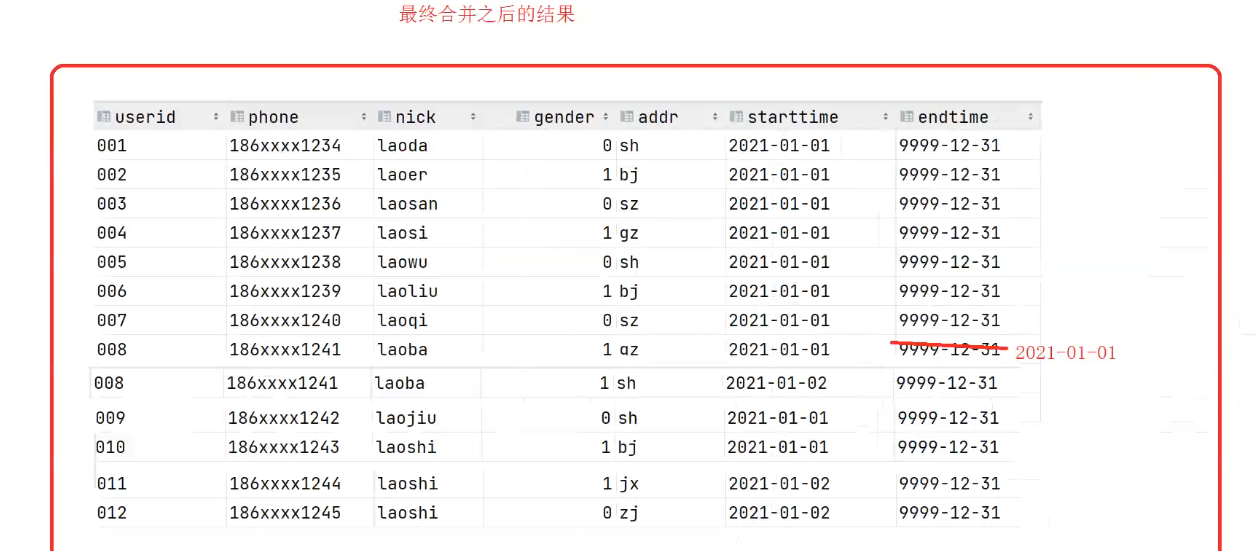Viewport: 1256px width, 551px height.
Task: Click the starttime column table icon
Action: [737, 117]
